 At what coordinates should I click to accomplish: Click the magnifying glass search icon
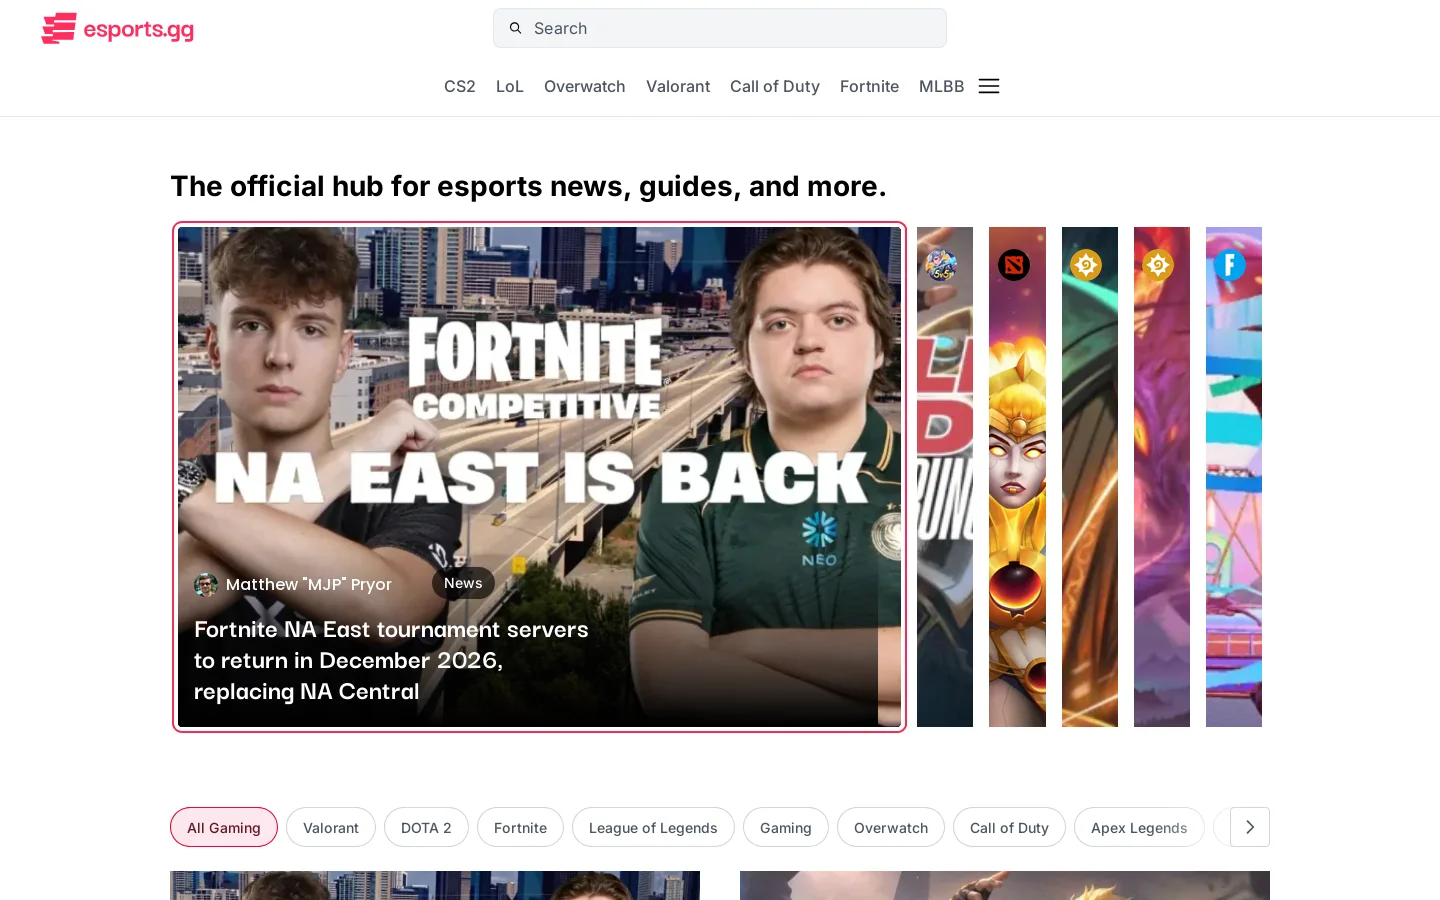pos(516,28)
